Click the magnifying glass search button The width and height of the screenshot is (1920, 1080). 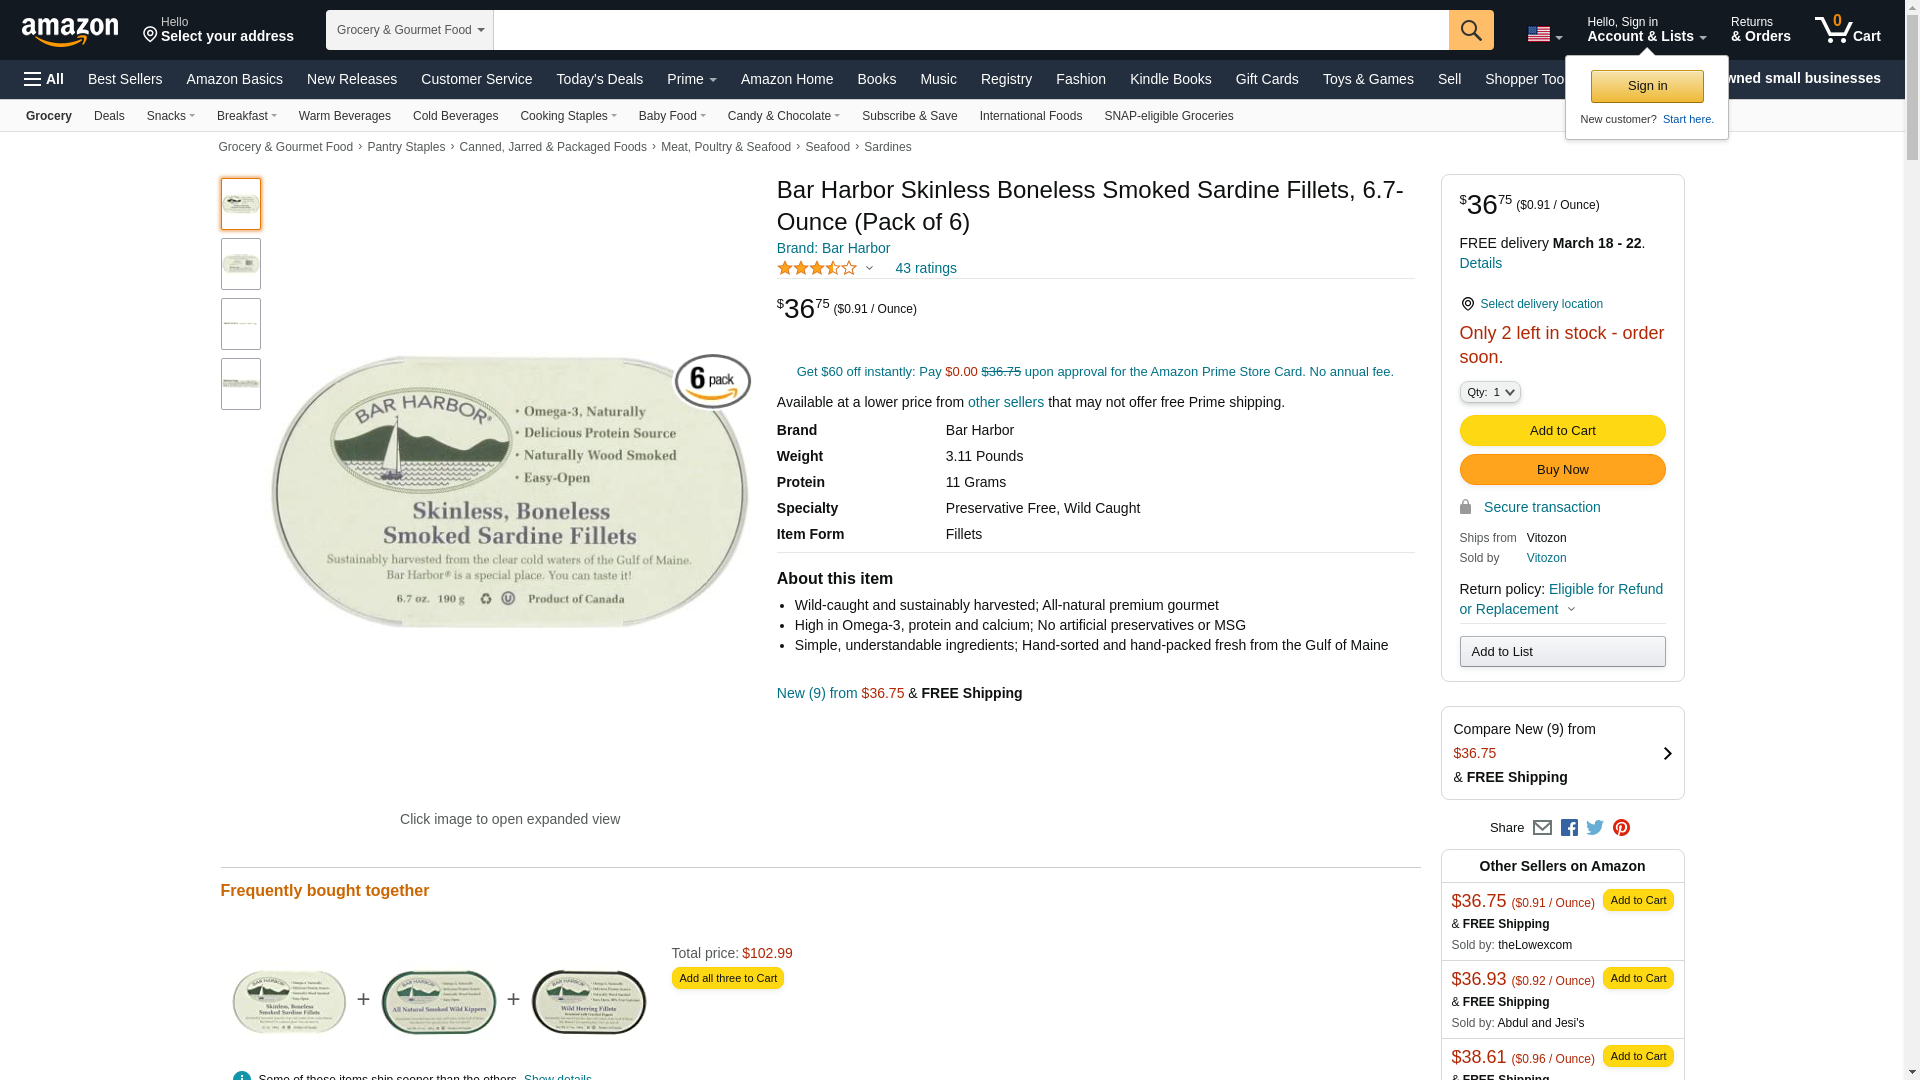tap(1470, 30)
